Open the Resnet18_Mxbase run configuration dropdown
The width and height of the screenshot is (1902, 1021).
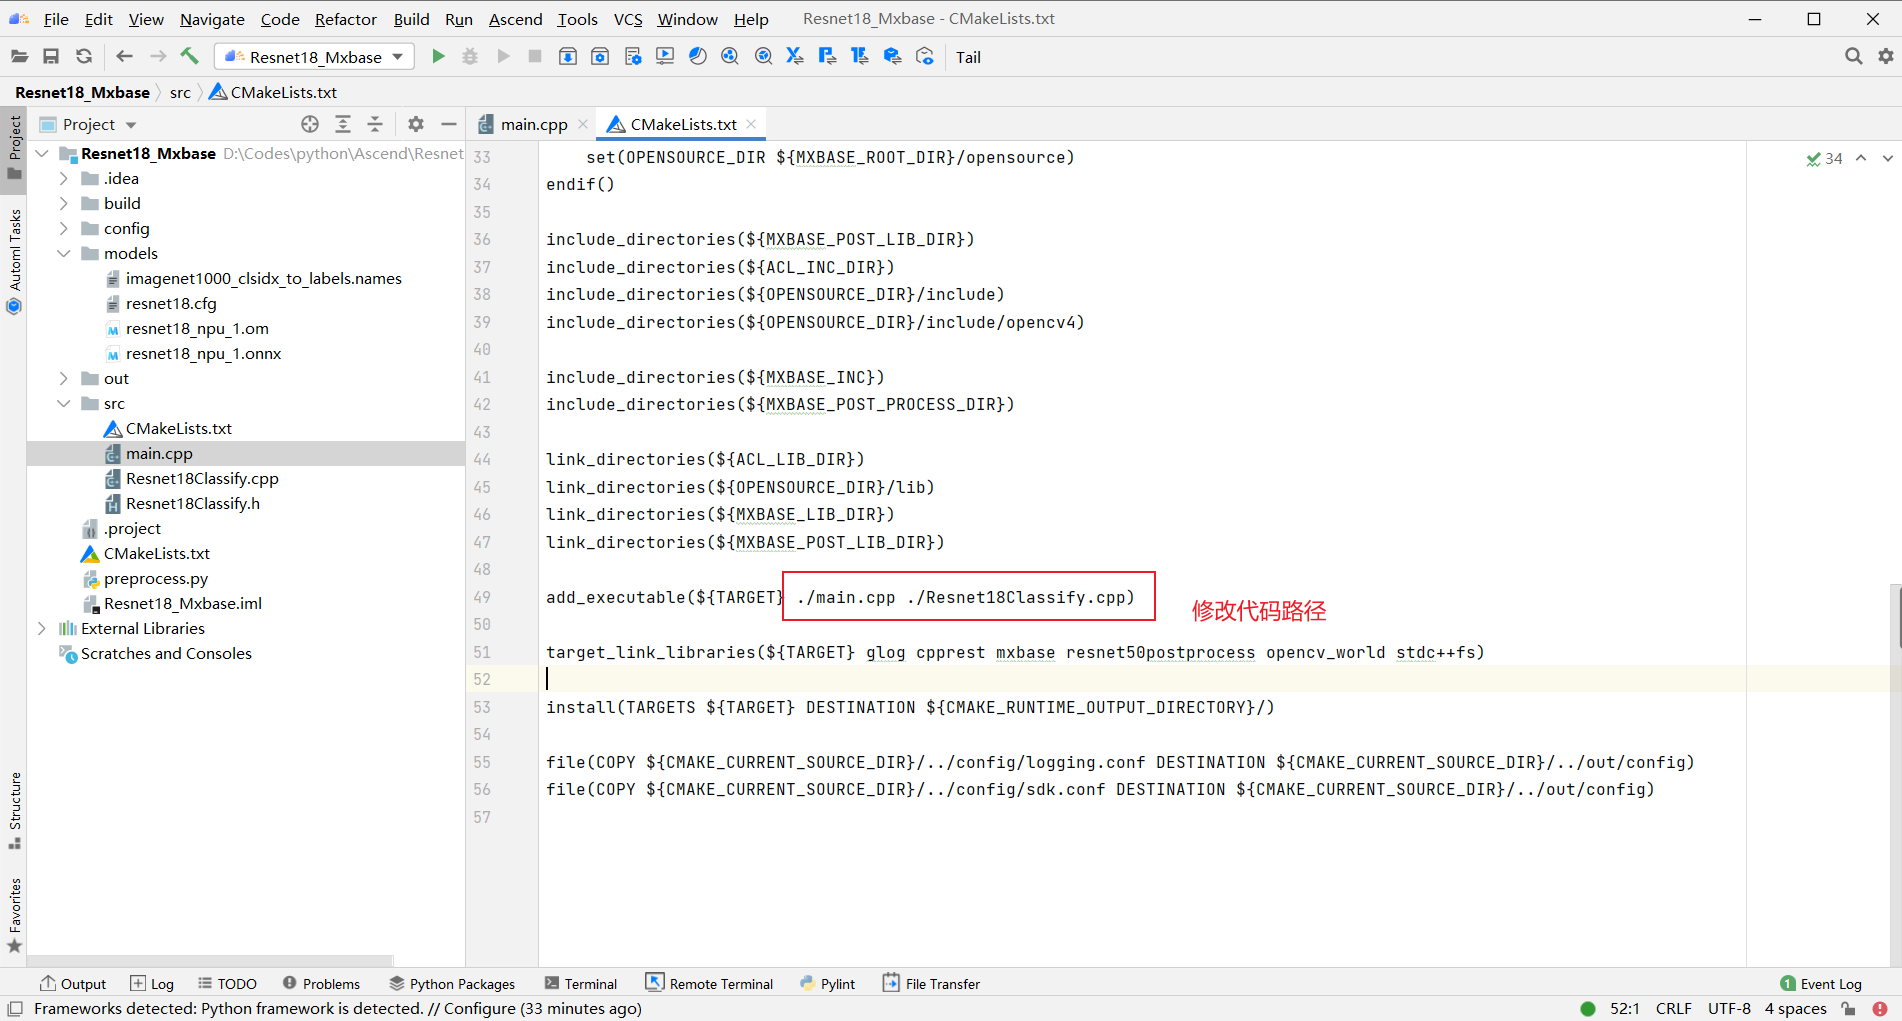(x=314, y=57)
